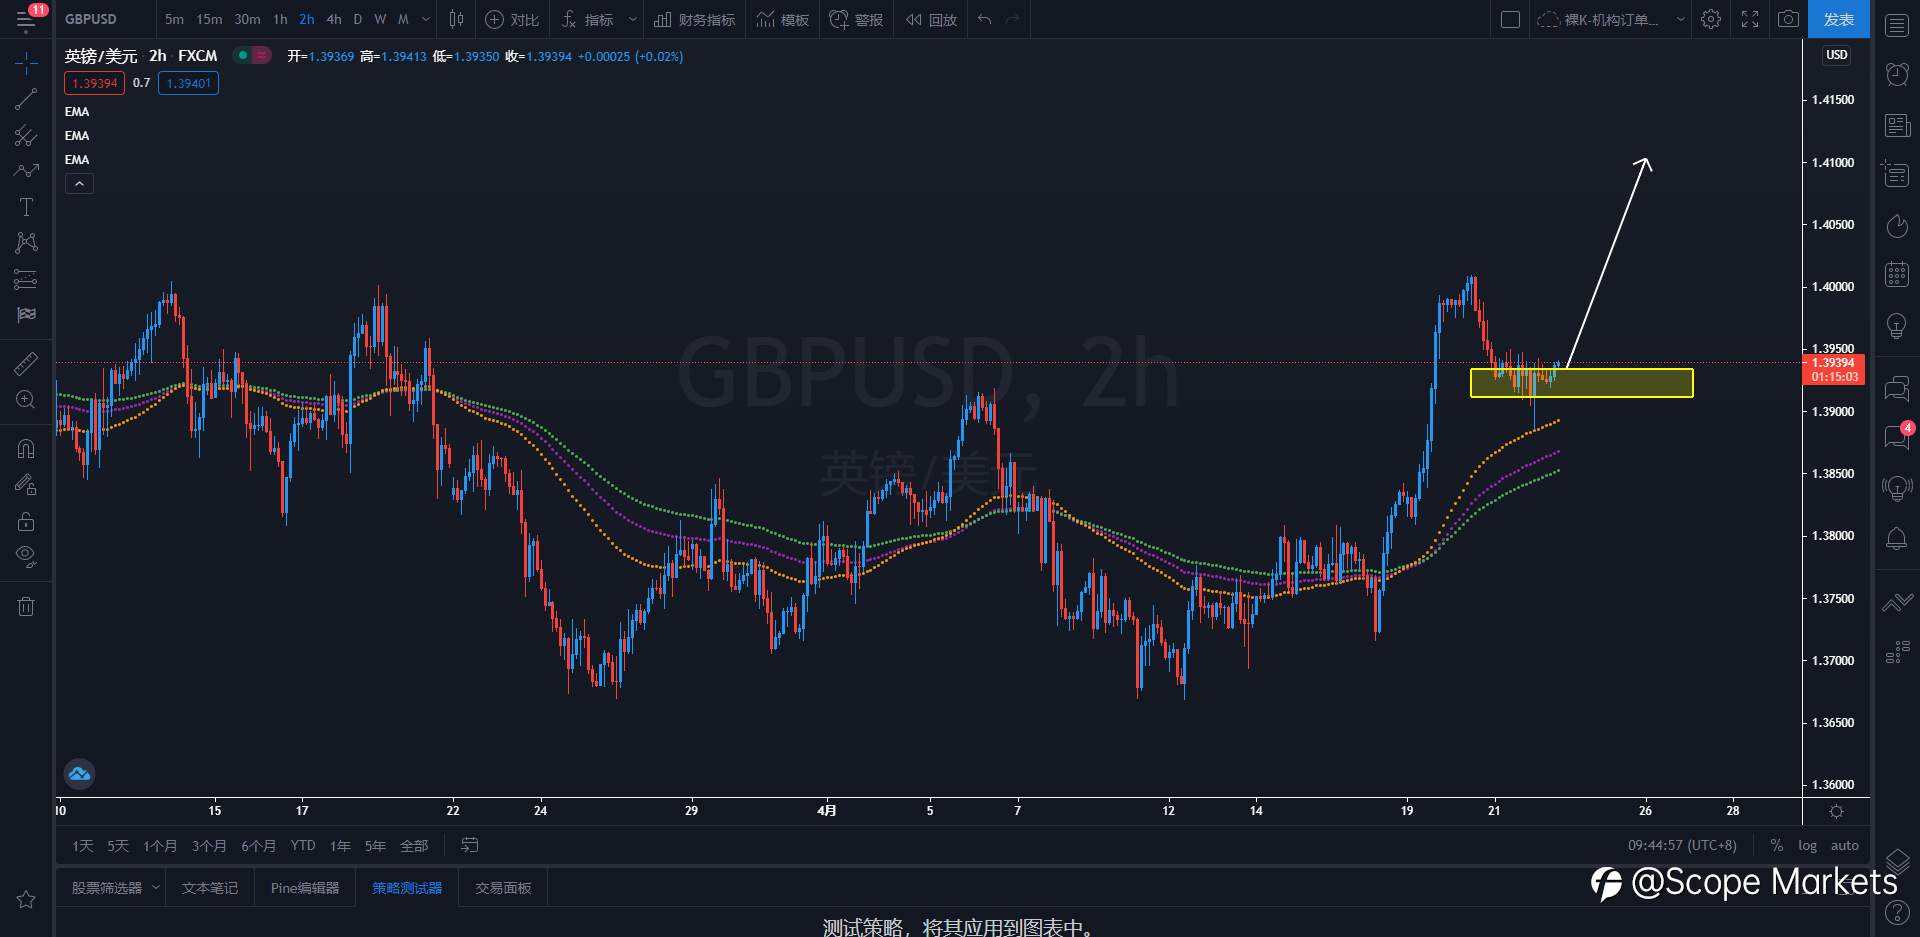This screenshot has height=937, width=1920.
Task: Open the economic calendar panel
Action: coord(1897,274)
